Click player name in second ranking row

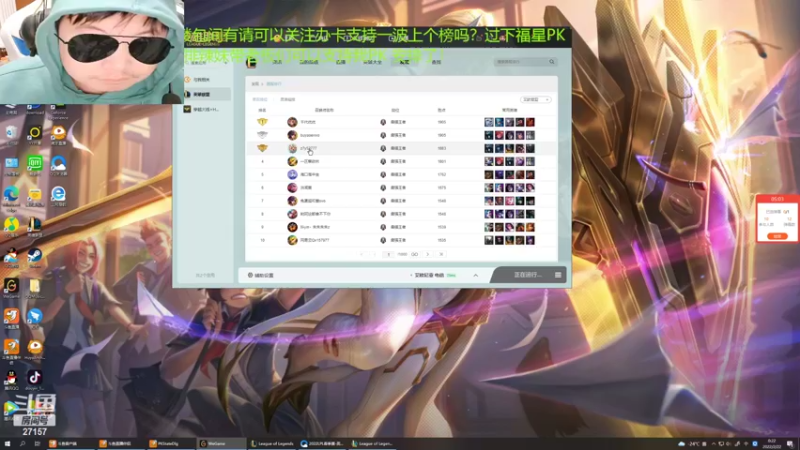310,135
